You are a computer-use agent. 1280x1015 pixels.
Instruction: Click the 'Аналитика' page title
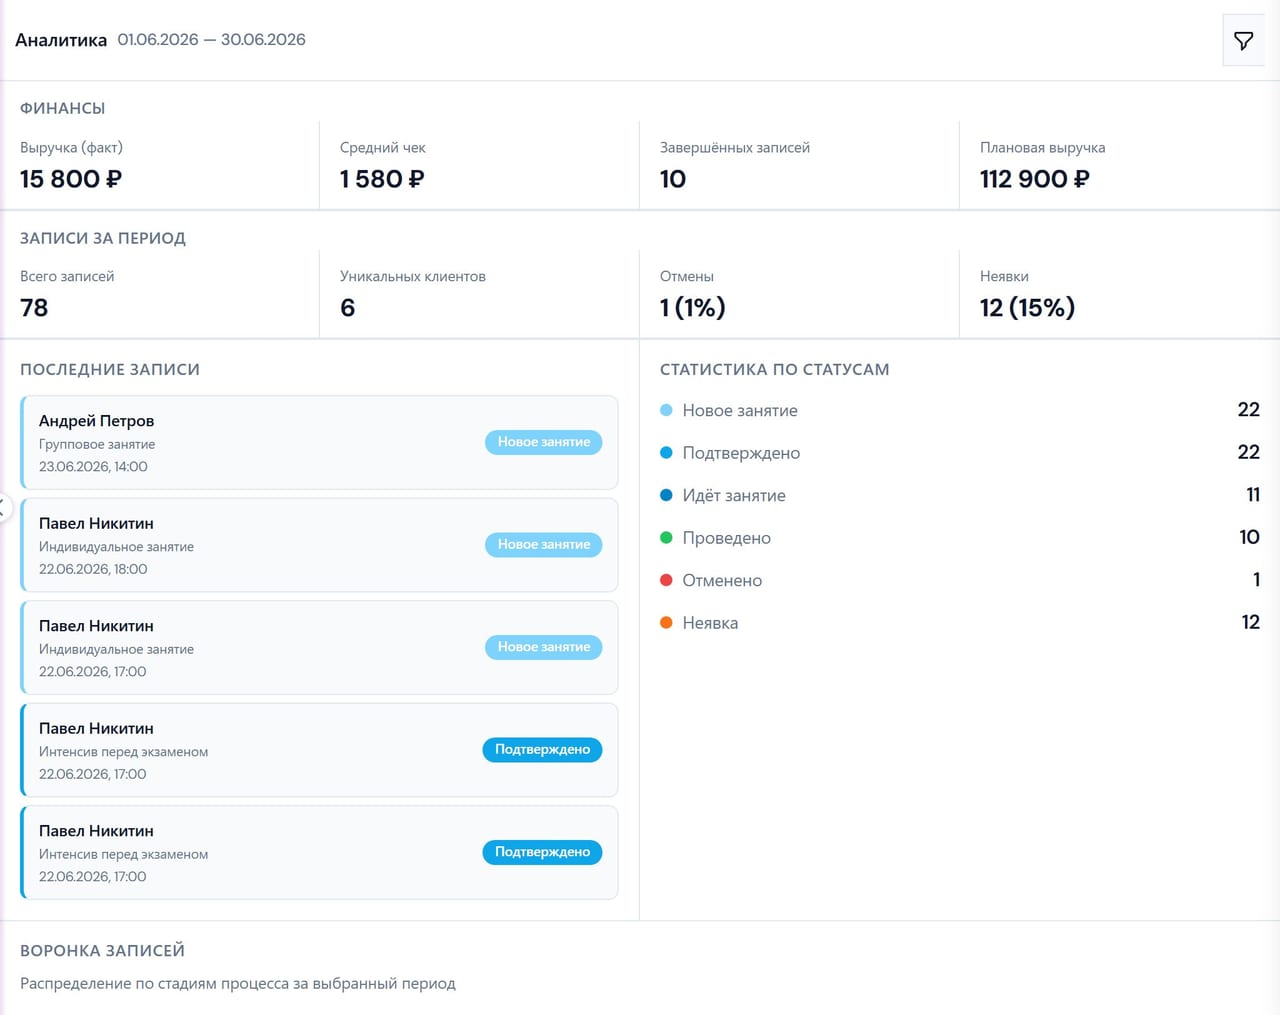click(61, 40)
